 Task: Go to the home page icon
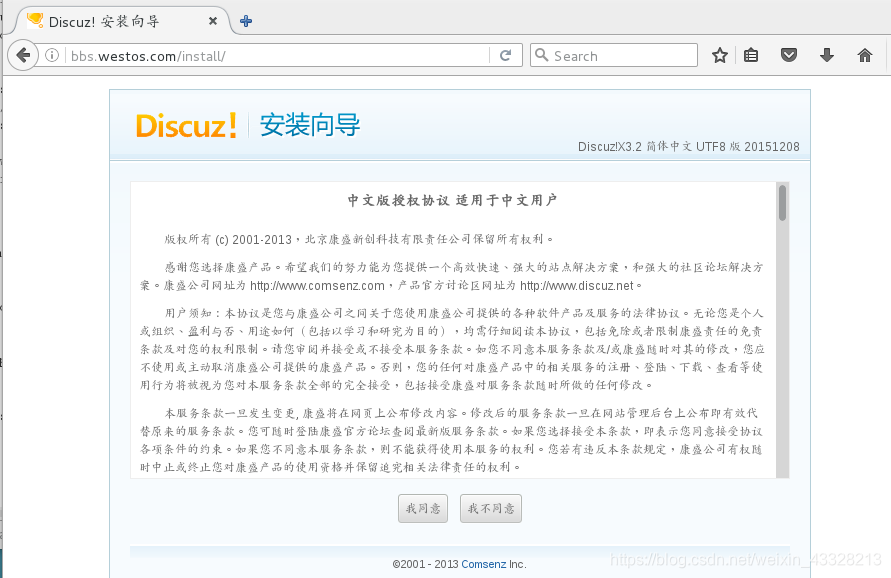pyautogui.click(x=865, y=55)
